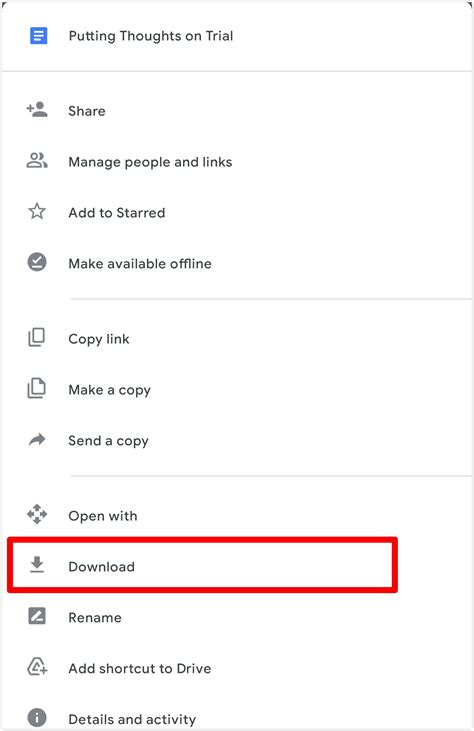
Task: Click the Make a copy pages icon
Action: (37, 388)
